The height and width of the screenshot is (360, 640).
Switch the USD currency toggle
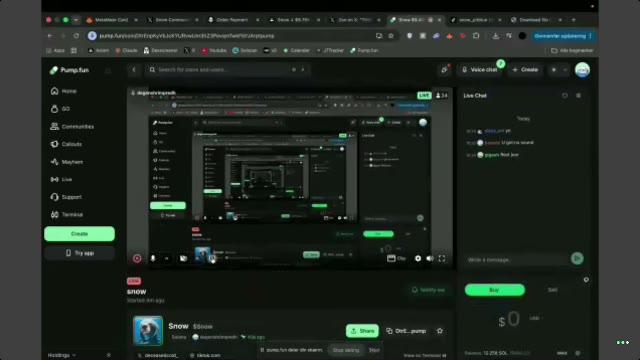click(x=536, y=318)
